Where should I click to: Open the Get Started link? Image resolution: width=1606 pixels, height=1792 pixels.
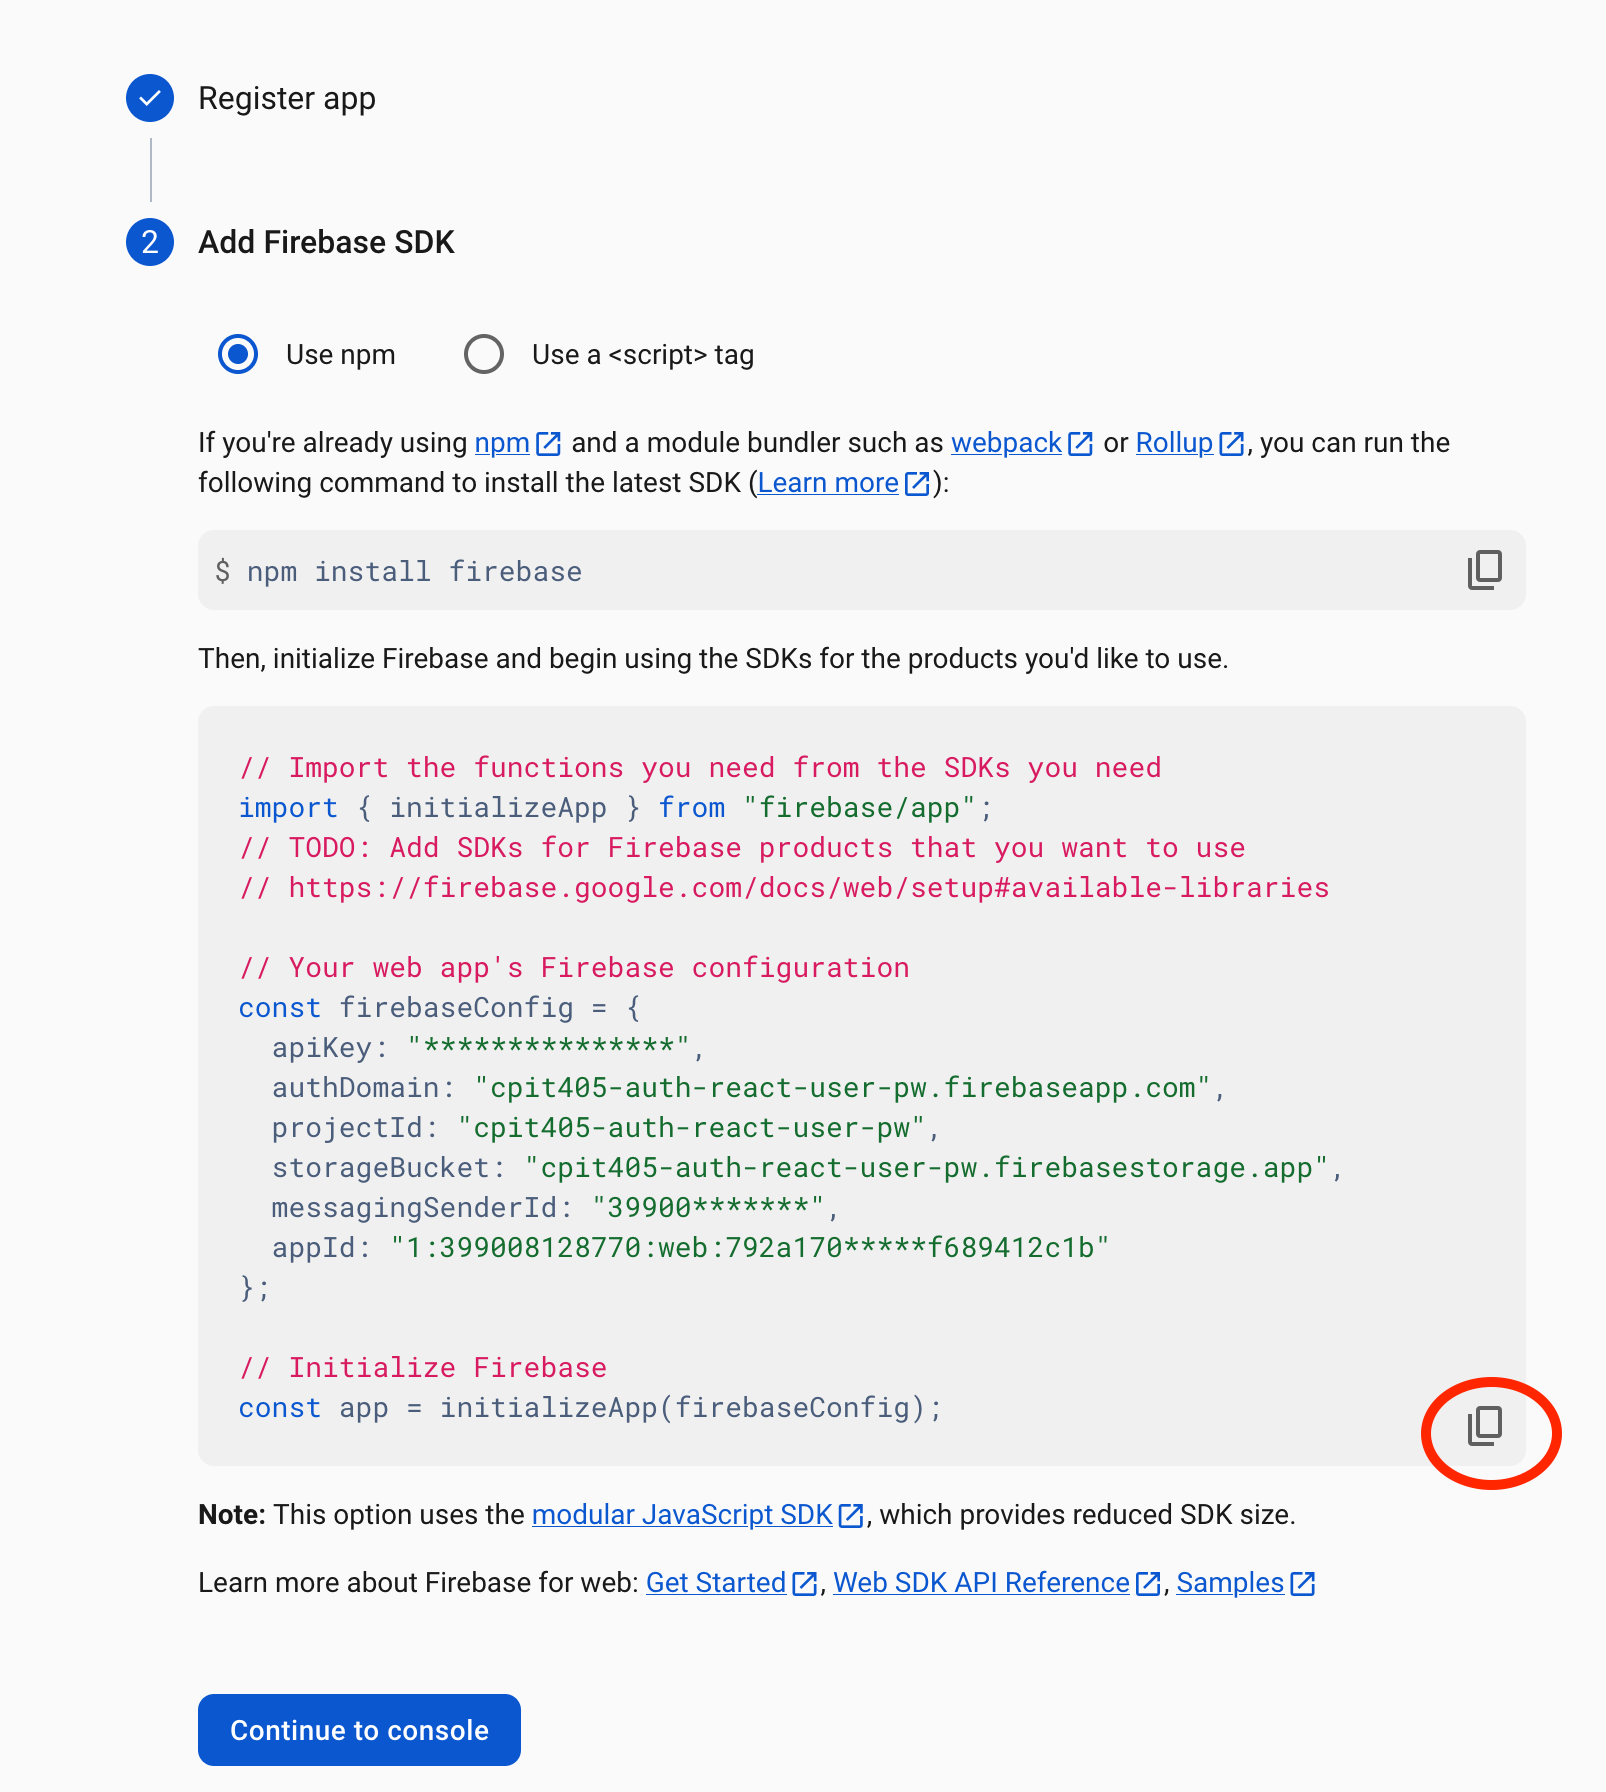pyautogui.click(x=716, y=1583)
